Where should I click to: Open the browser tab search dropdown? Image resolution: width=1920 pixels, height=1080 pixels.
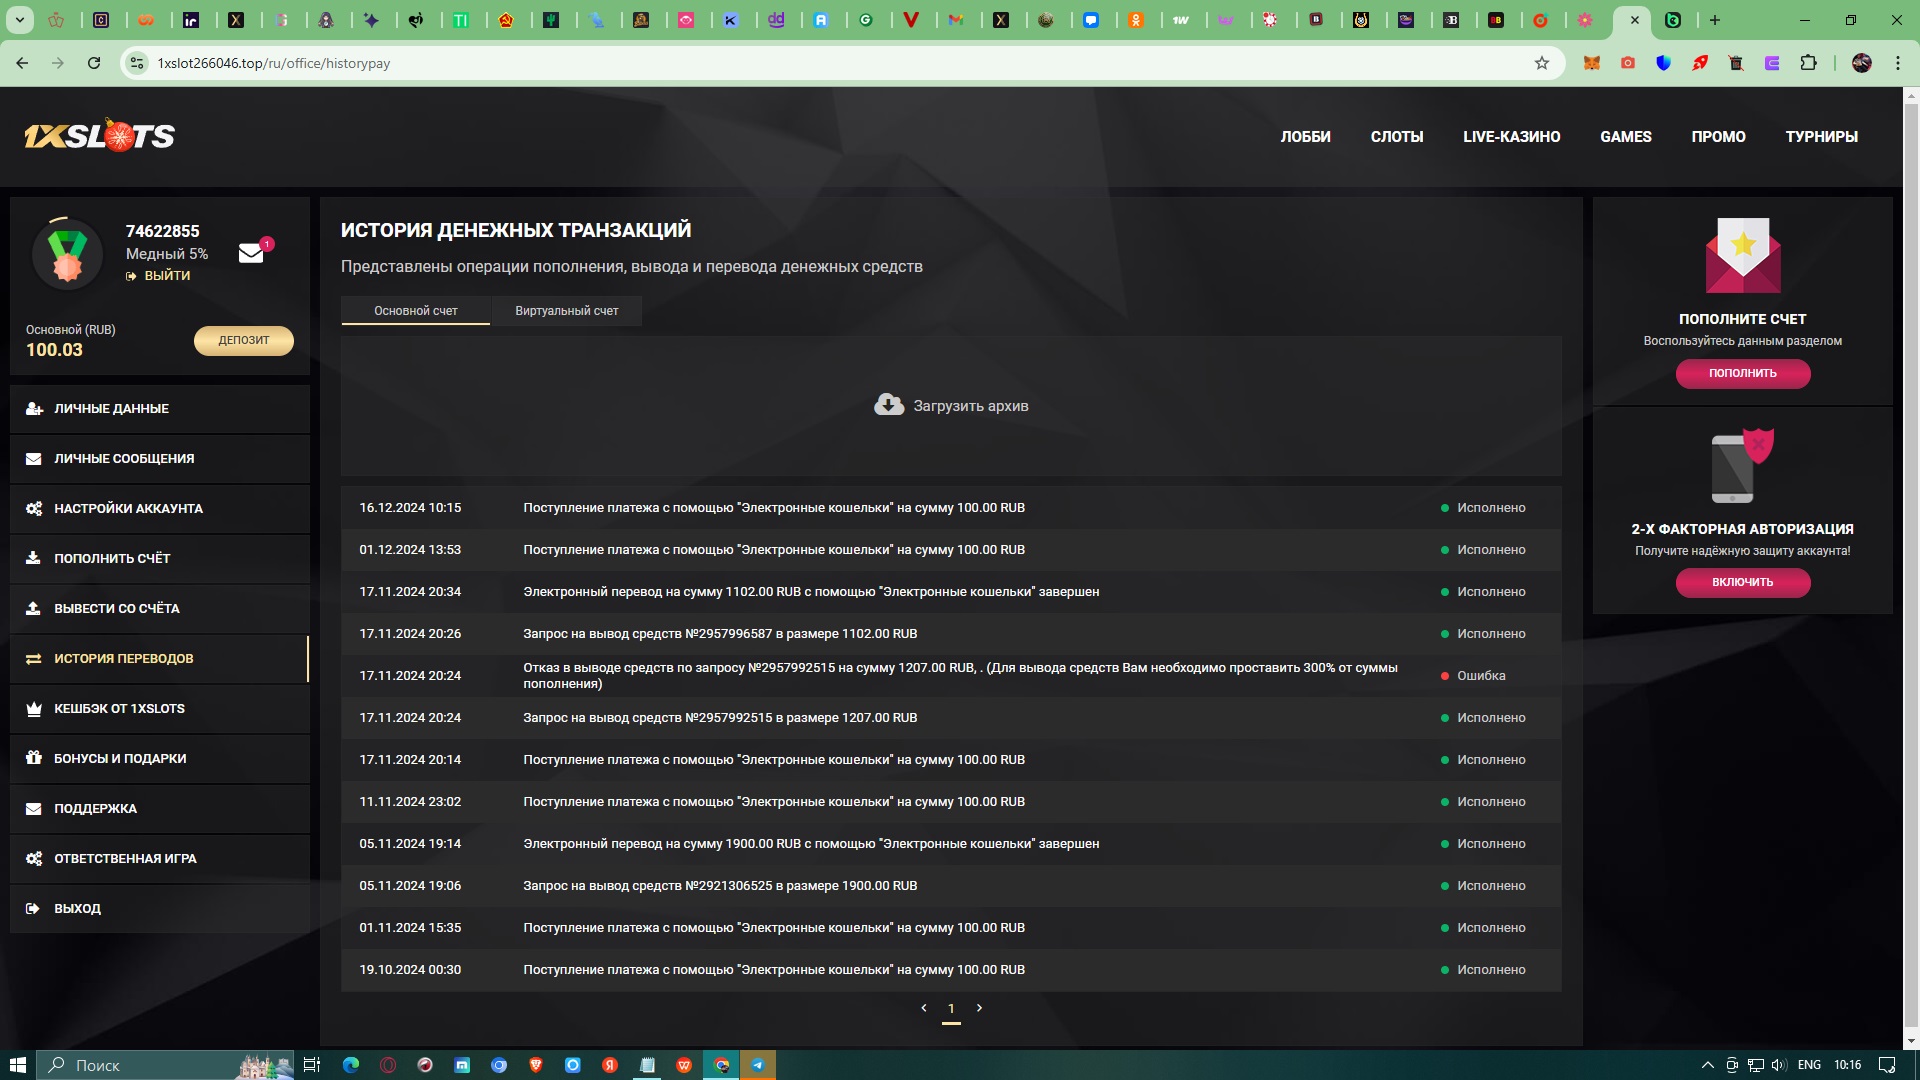point(19,20)
